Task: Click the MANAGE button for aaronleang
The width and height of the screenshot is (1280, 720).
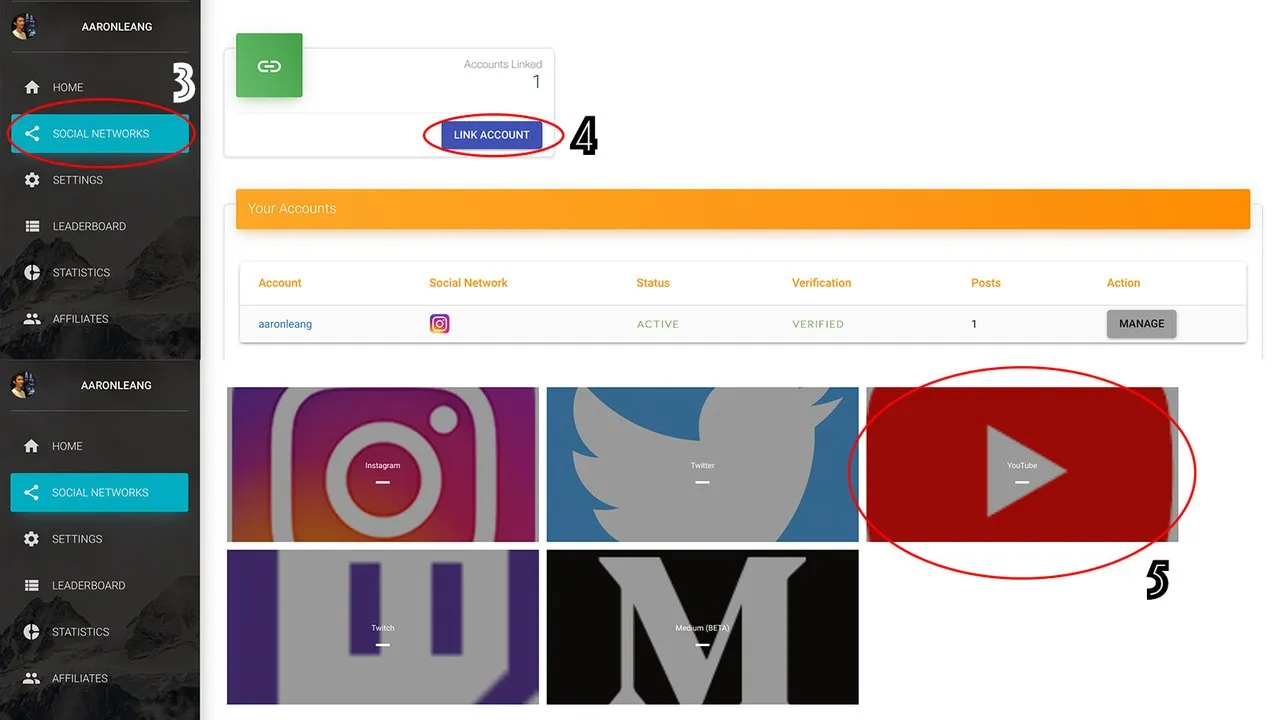Action: (1141, 324)
